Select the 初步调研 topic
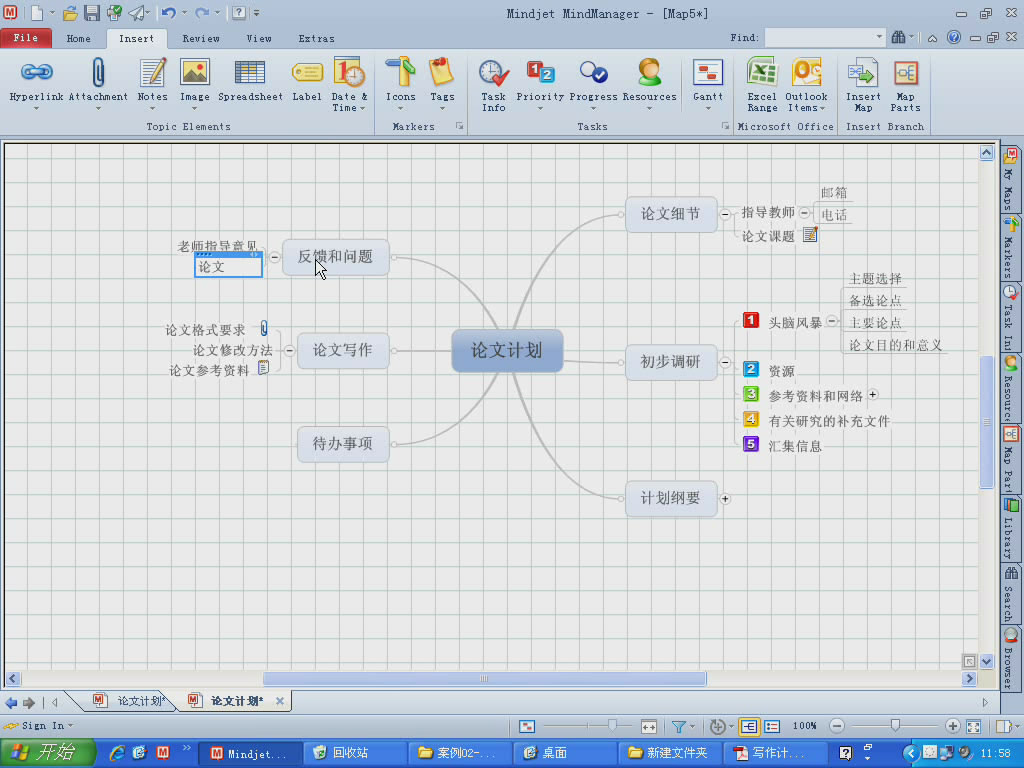This screenshot has width=1024, height=768. pyautogui.click(x=671, y=362)
